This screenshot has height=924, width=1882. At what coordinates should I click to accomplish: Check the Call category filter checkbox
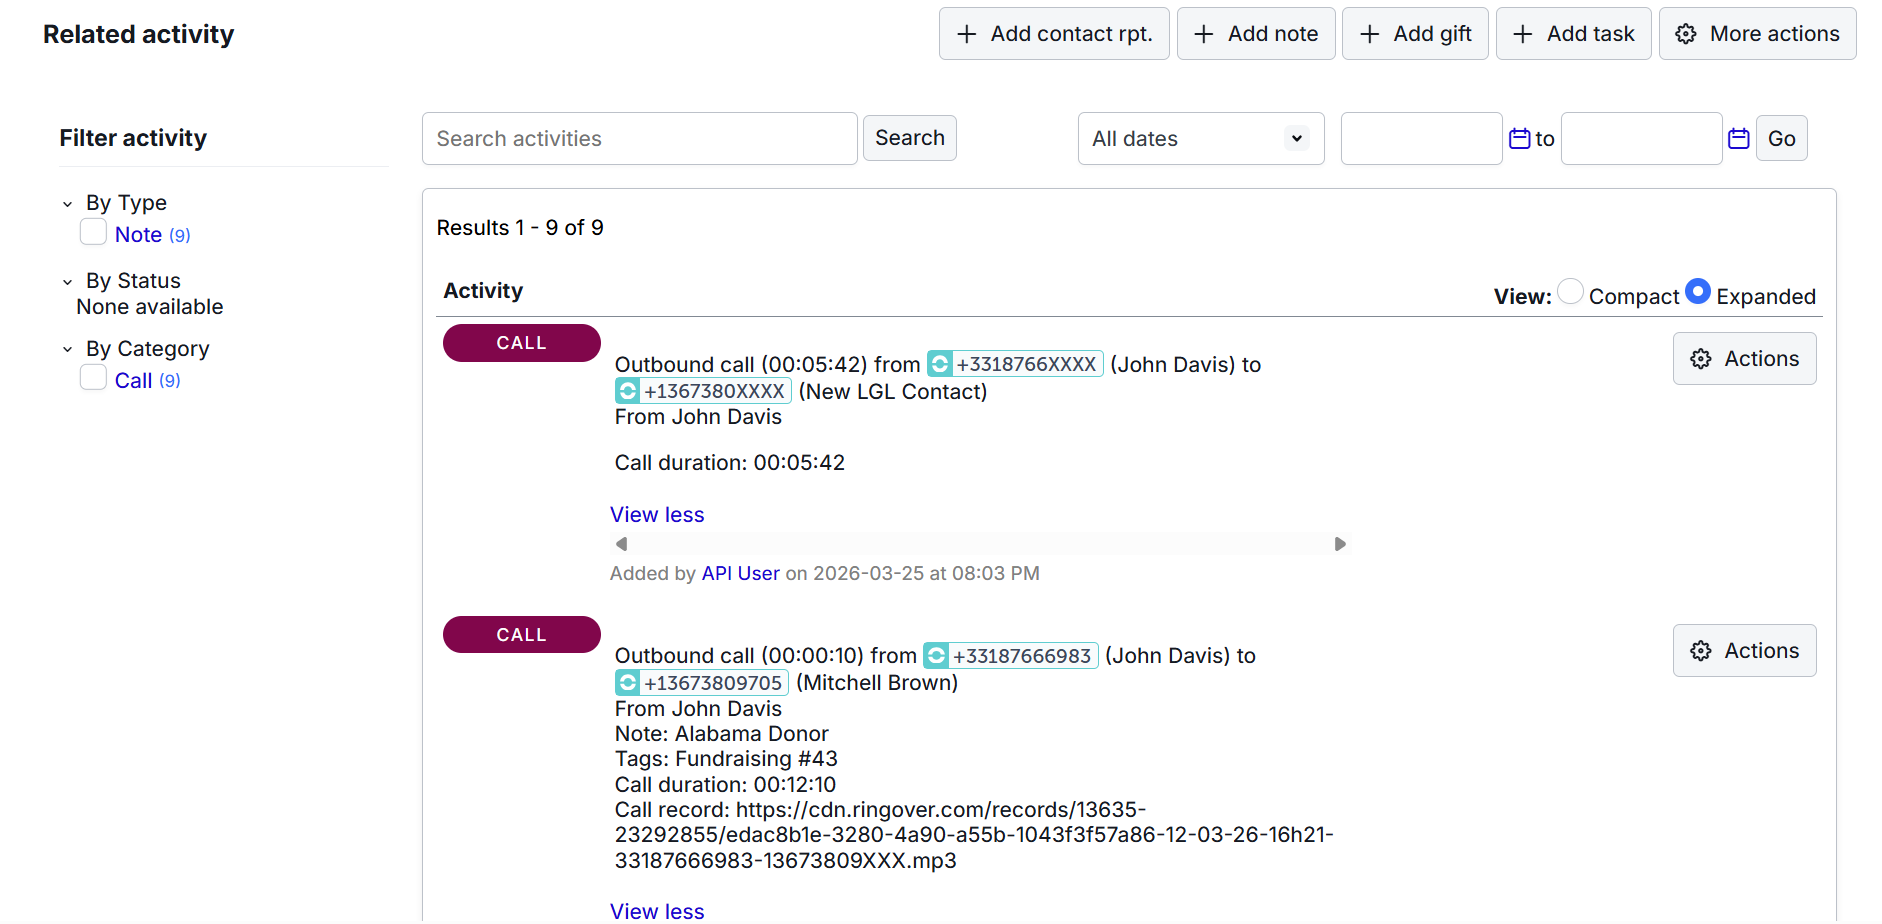point(93,378)
